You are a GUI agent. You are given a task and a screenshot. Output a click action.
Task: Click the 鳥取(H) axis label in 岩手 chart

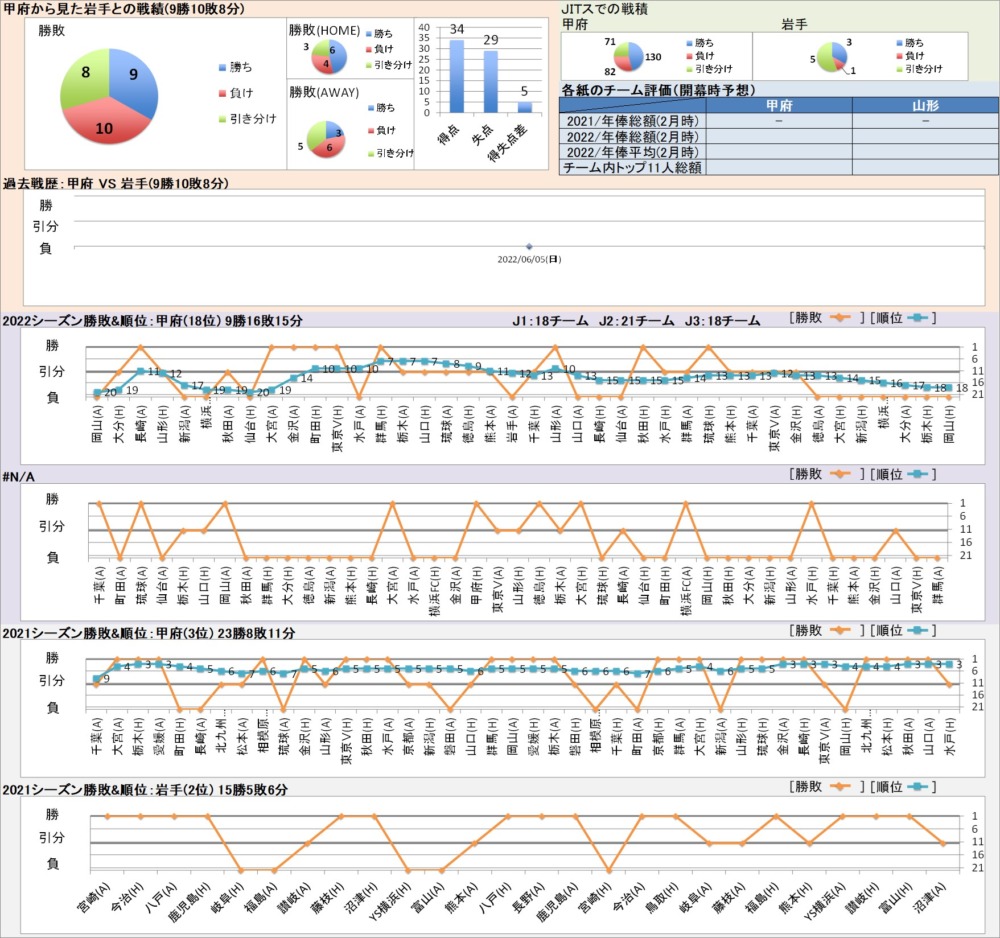pyautogui.click(x=663, y=896)
